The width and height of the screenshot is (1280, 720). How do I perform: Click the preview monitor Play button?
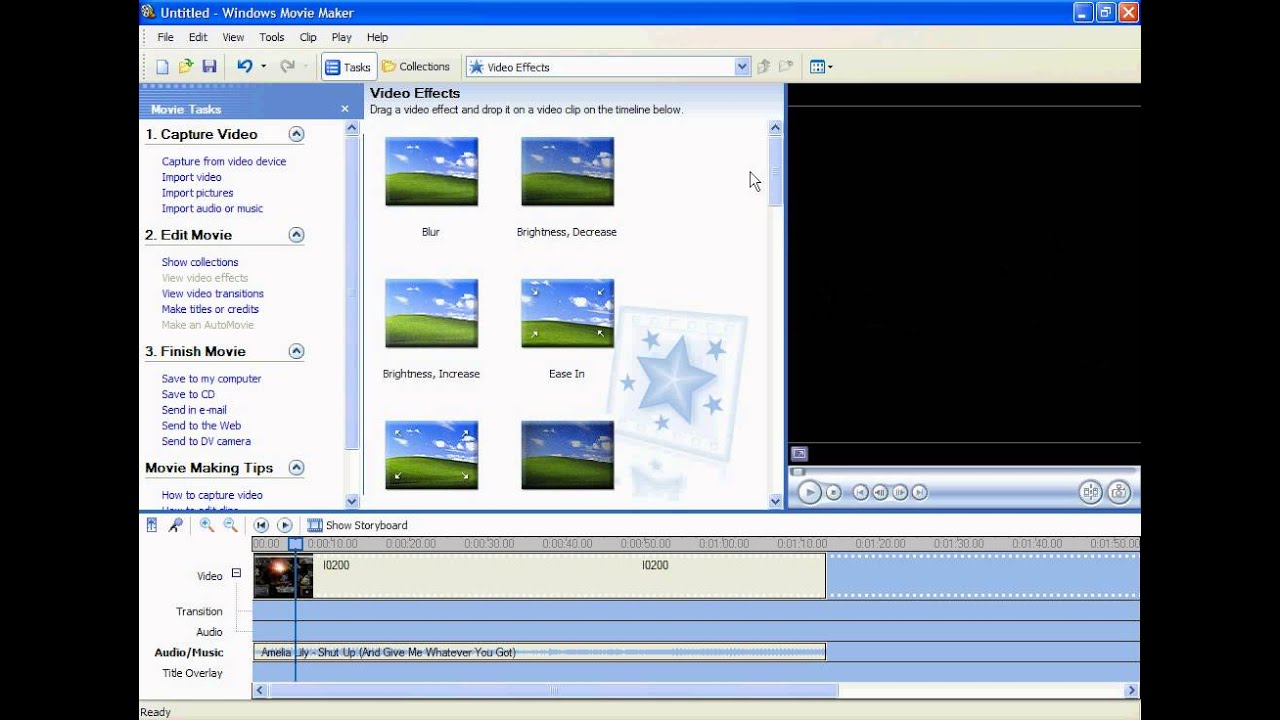pyautogui.click(x=809, y=492)
